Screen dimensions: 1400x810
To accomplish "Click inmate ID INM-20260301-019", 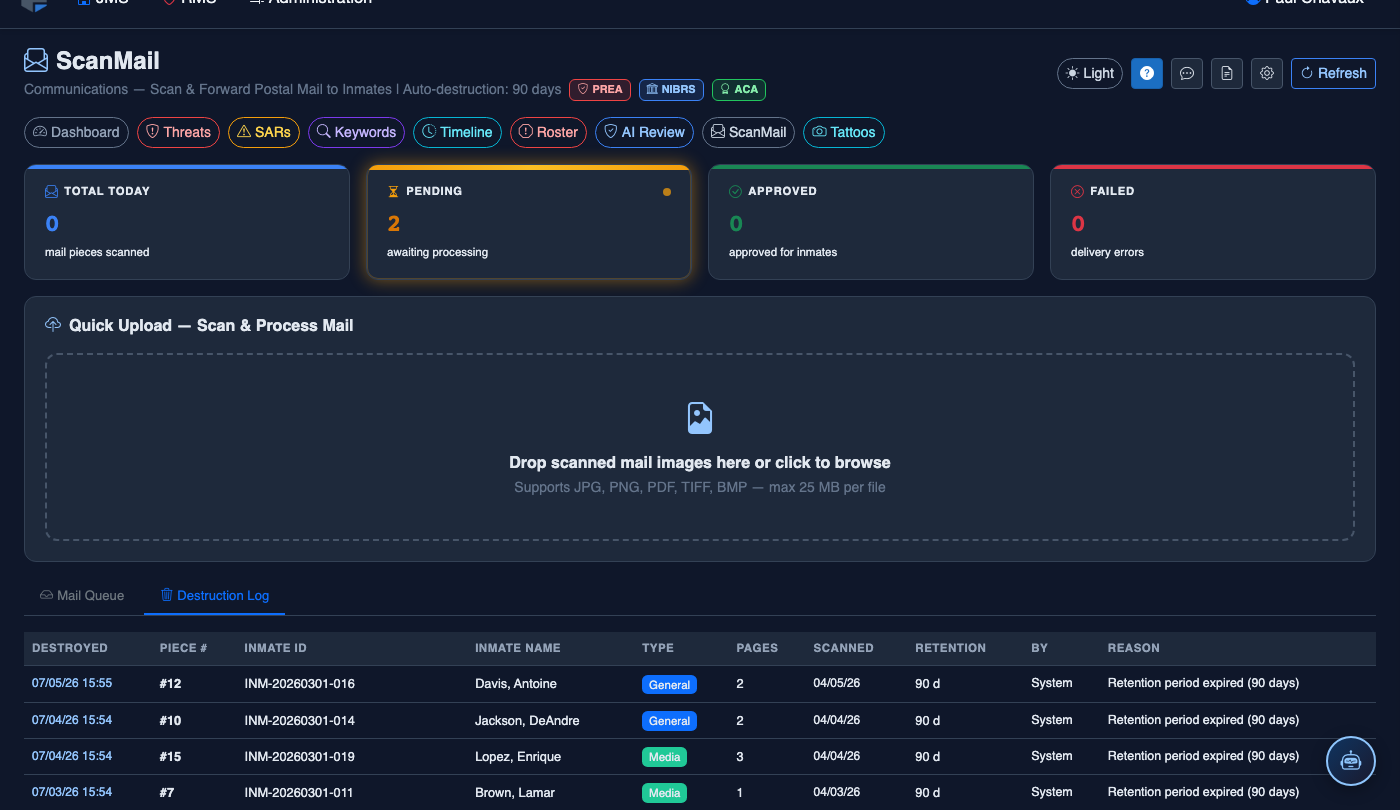I will pos(299,756).
